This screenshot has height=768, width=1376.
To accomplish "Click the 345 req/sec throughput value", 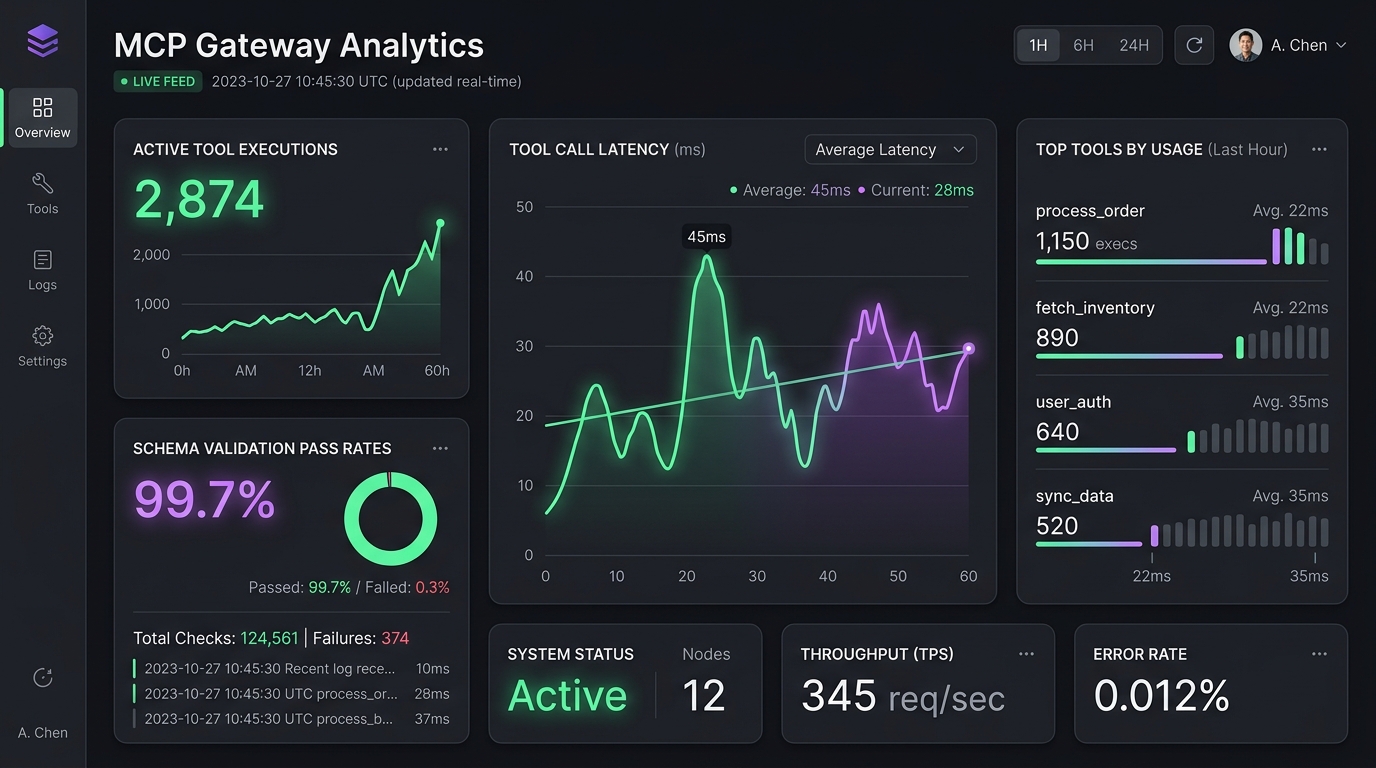I will (902, 696).
